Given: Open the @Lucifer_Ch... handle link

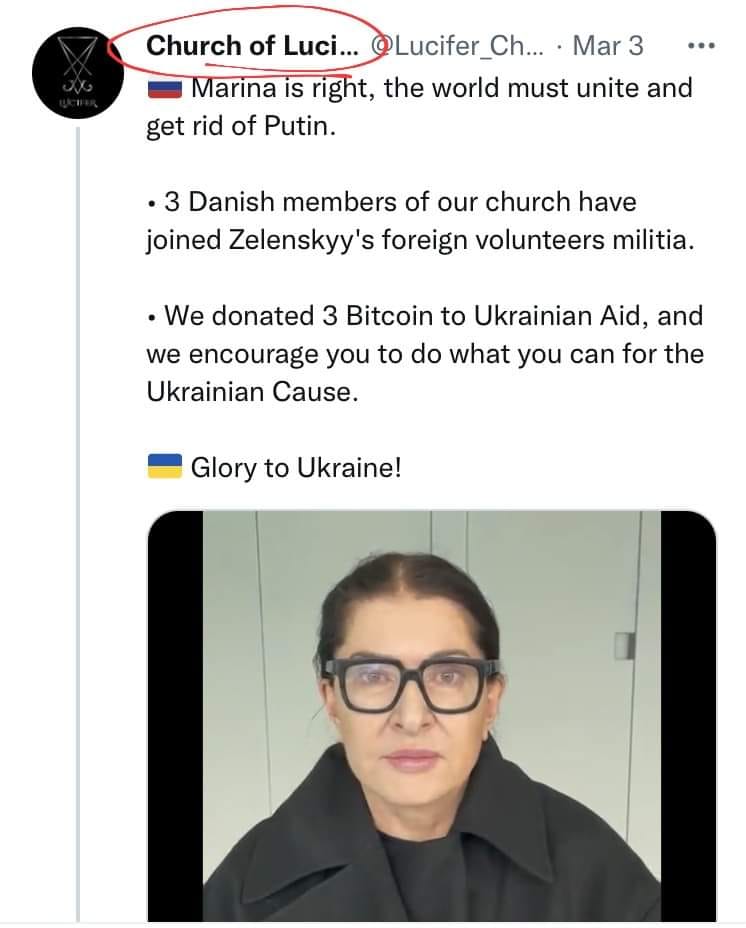Looking at the screenshot, I should (x=456, y=46).
